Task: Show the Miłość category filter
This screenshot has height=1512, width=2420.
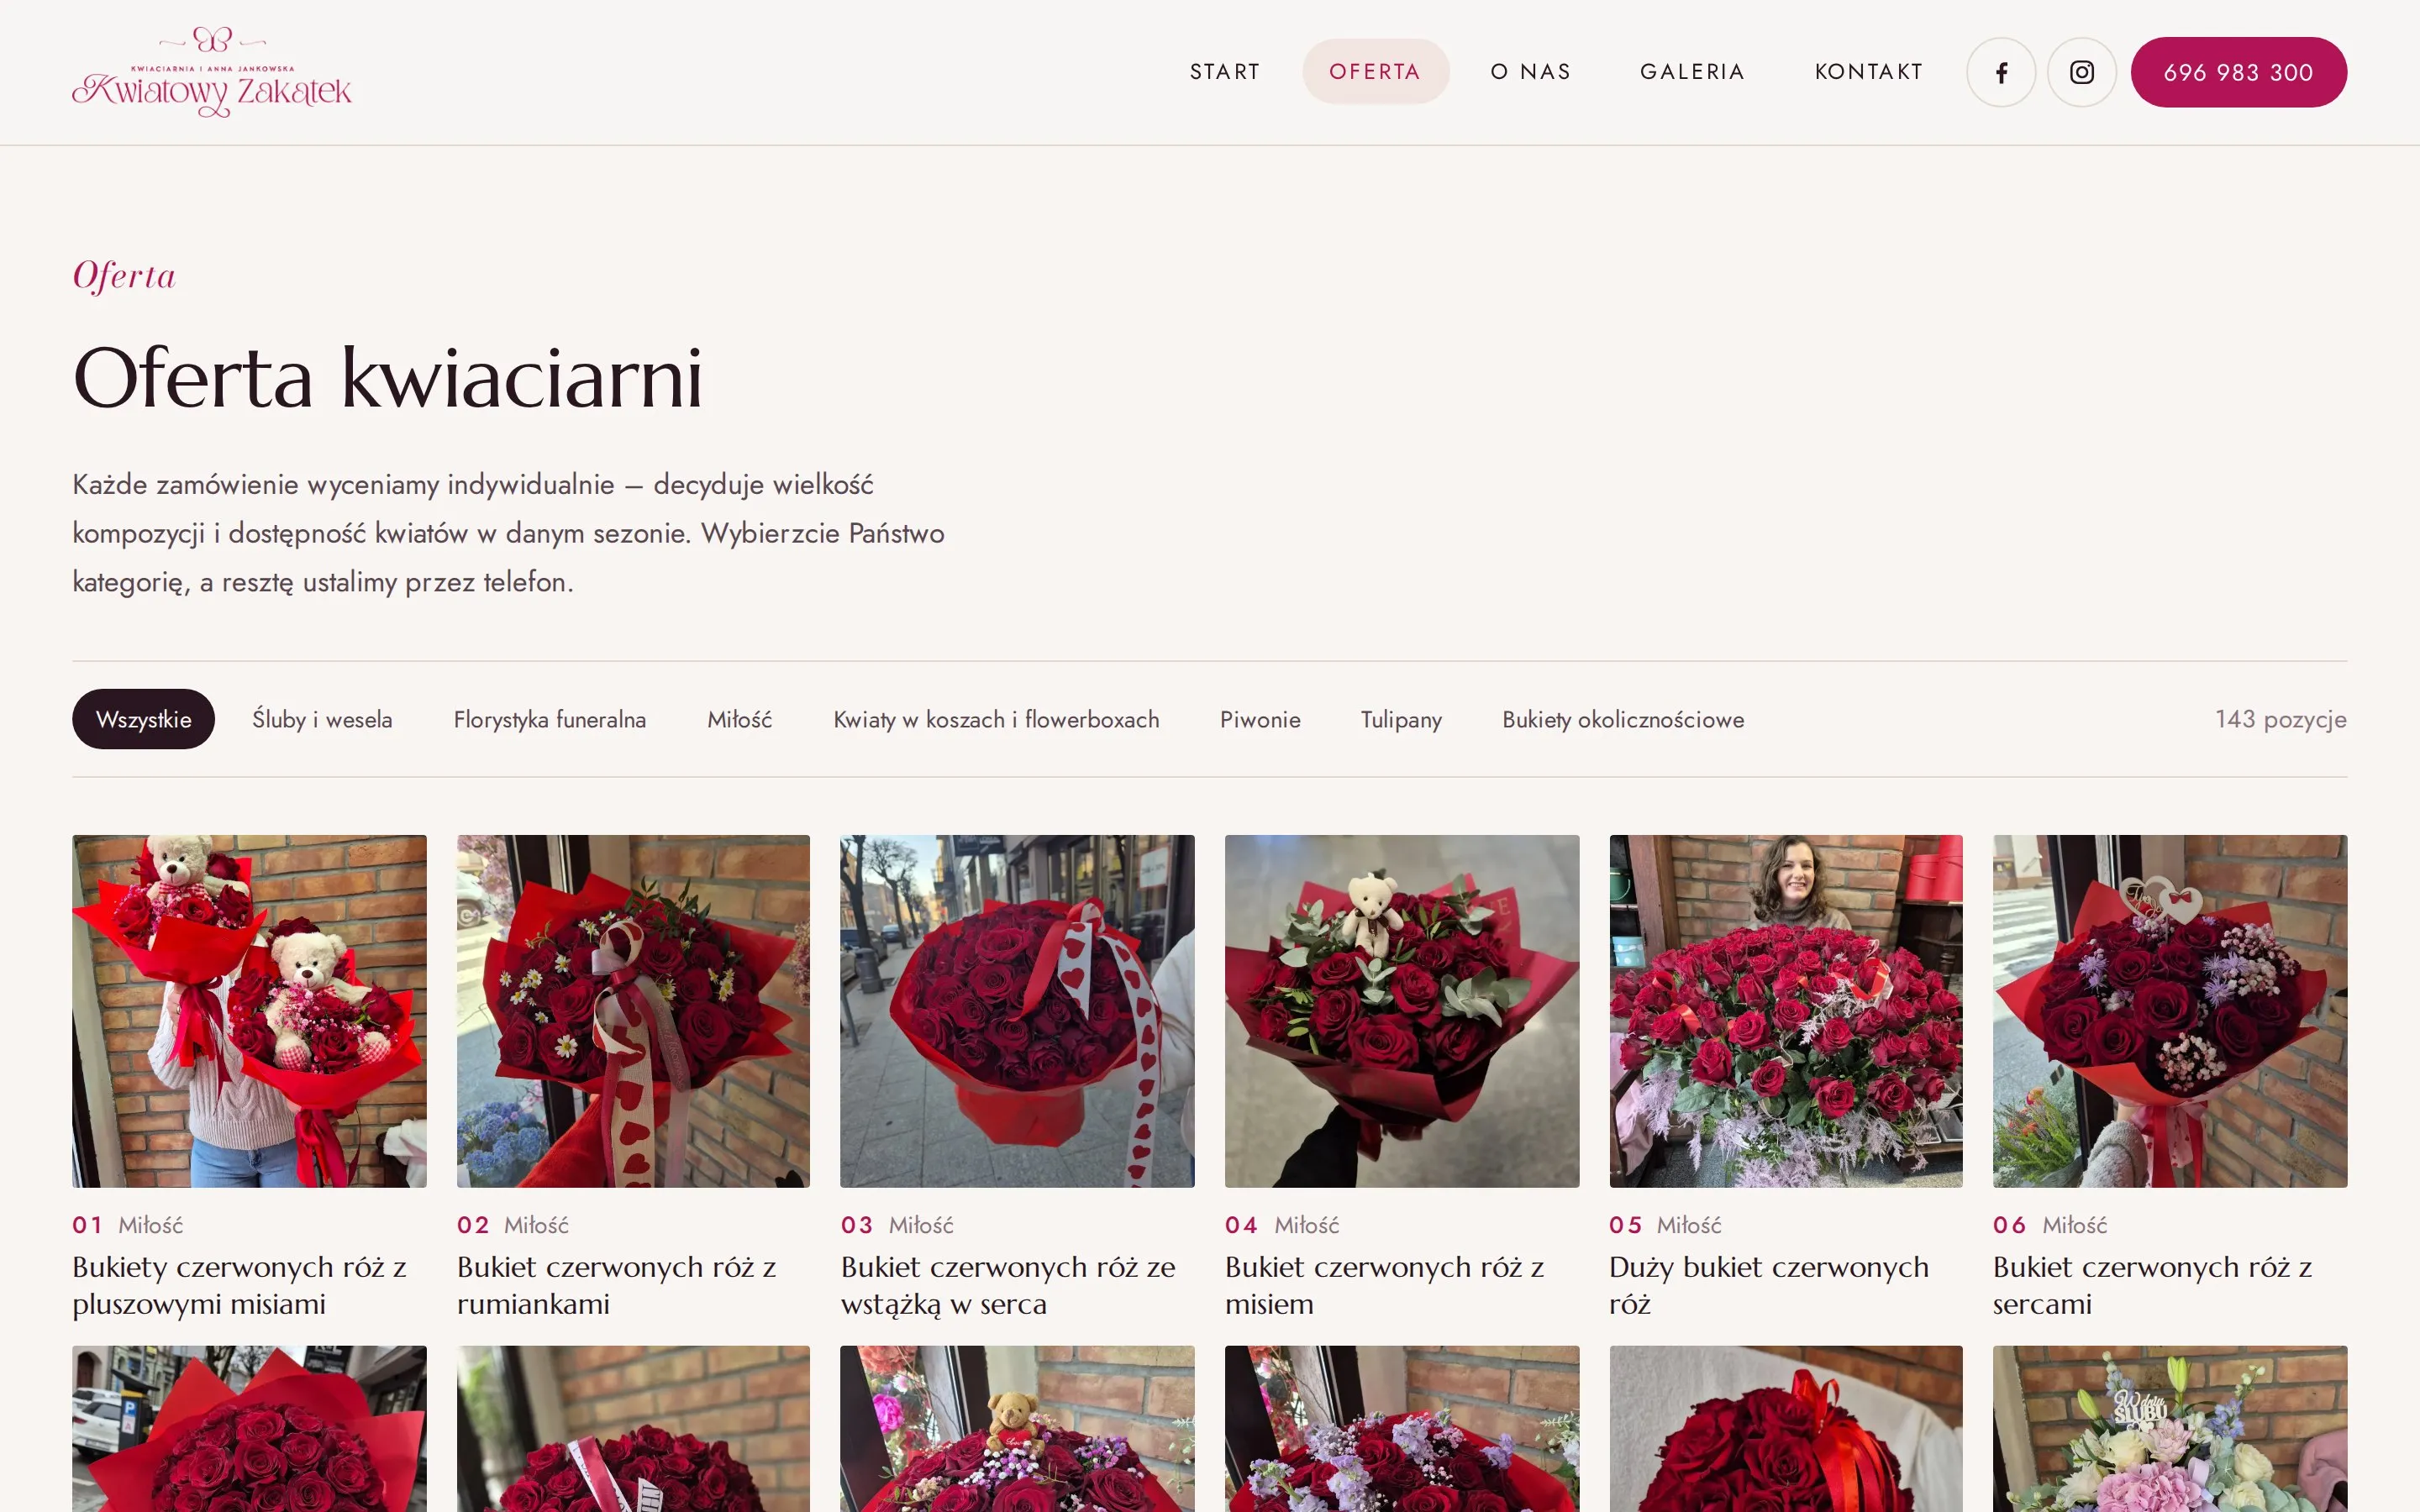Action: tap(740, 719)
